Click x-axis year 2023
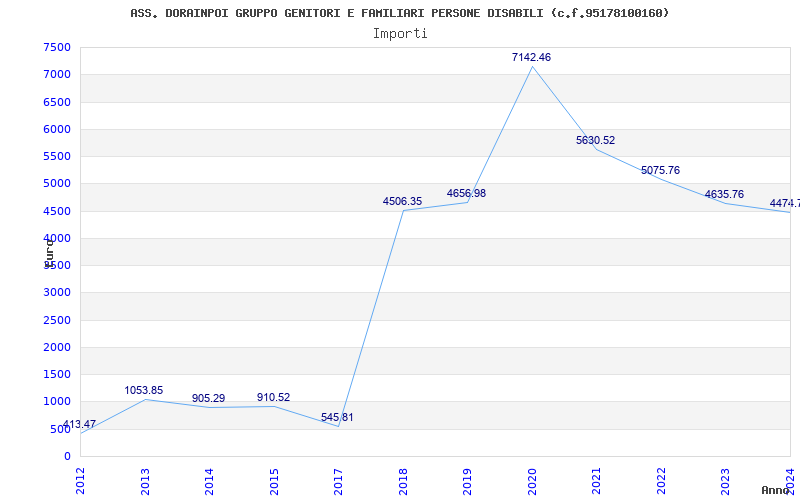800x500 pixels. pyautogui.click(x=726, y=481)
